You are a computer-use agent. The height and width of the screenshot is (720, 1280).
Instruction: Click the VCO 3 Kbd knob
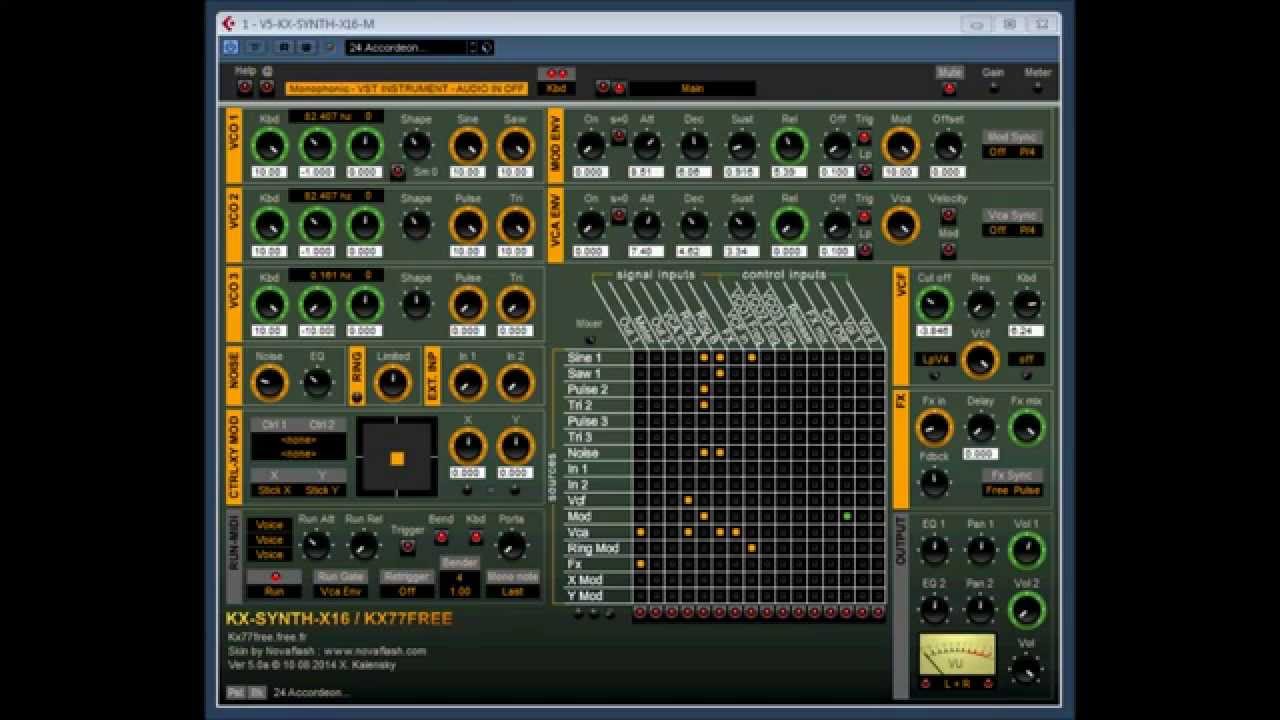tap(269, 304)
